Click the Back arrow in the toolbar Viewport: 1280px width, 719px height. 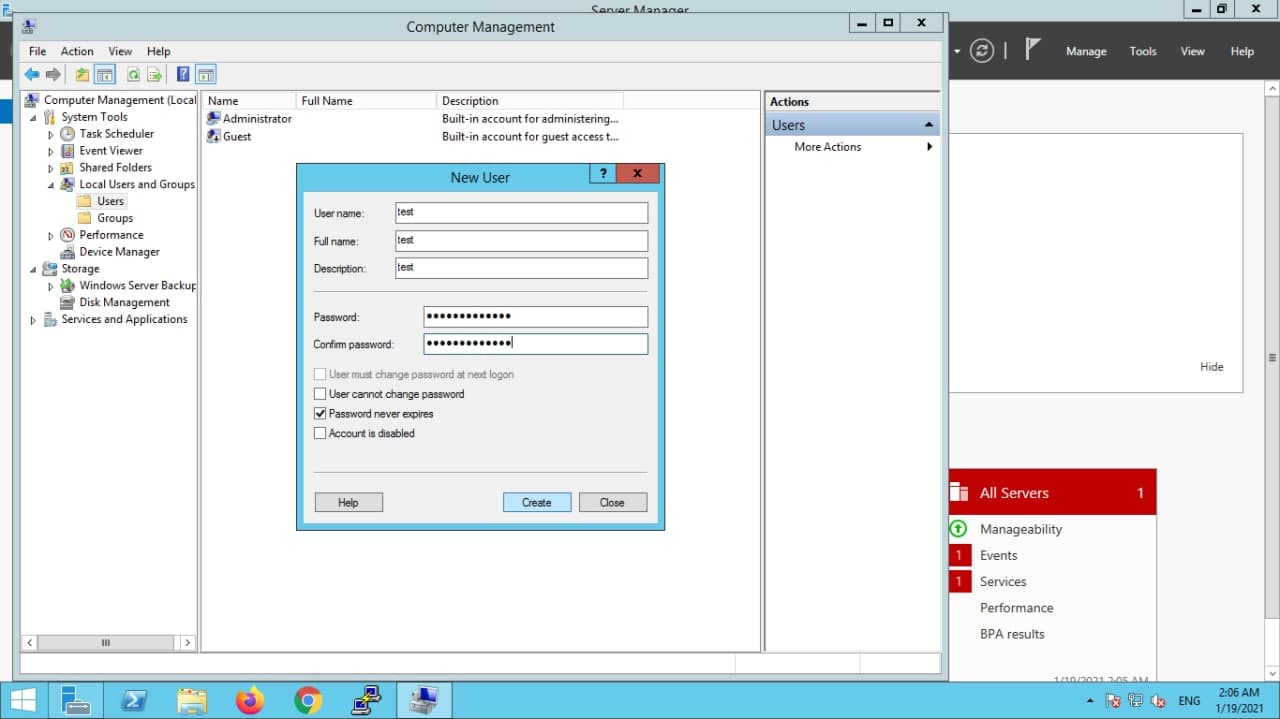click(32, 75)
